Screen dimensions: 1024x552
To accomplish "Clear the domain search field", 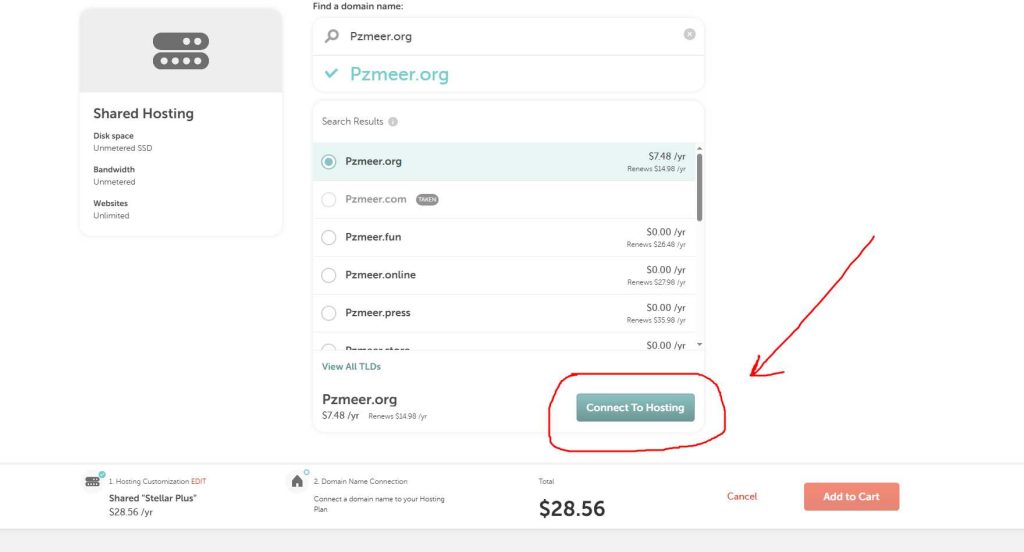I will coord(689,34).
